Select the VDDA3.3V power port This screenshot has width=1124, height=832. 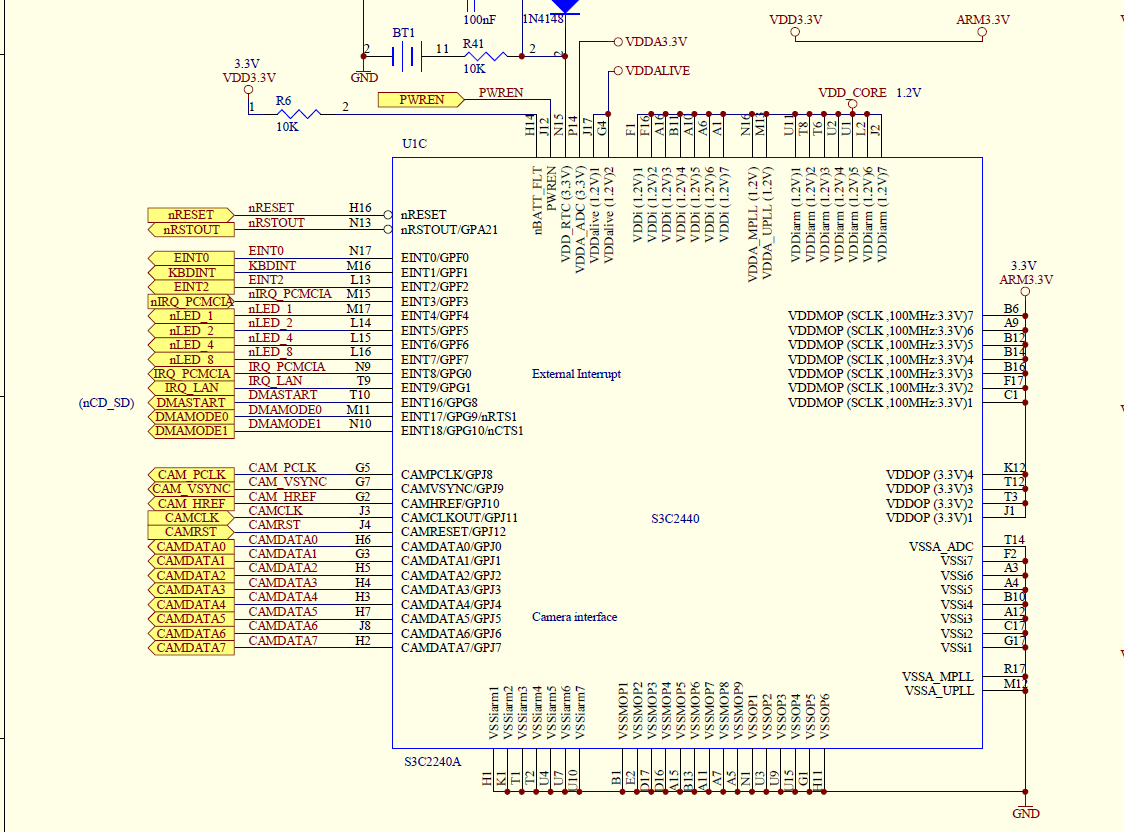pos(650,42)
